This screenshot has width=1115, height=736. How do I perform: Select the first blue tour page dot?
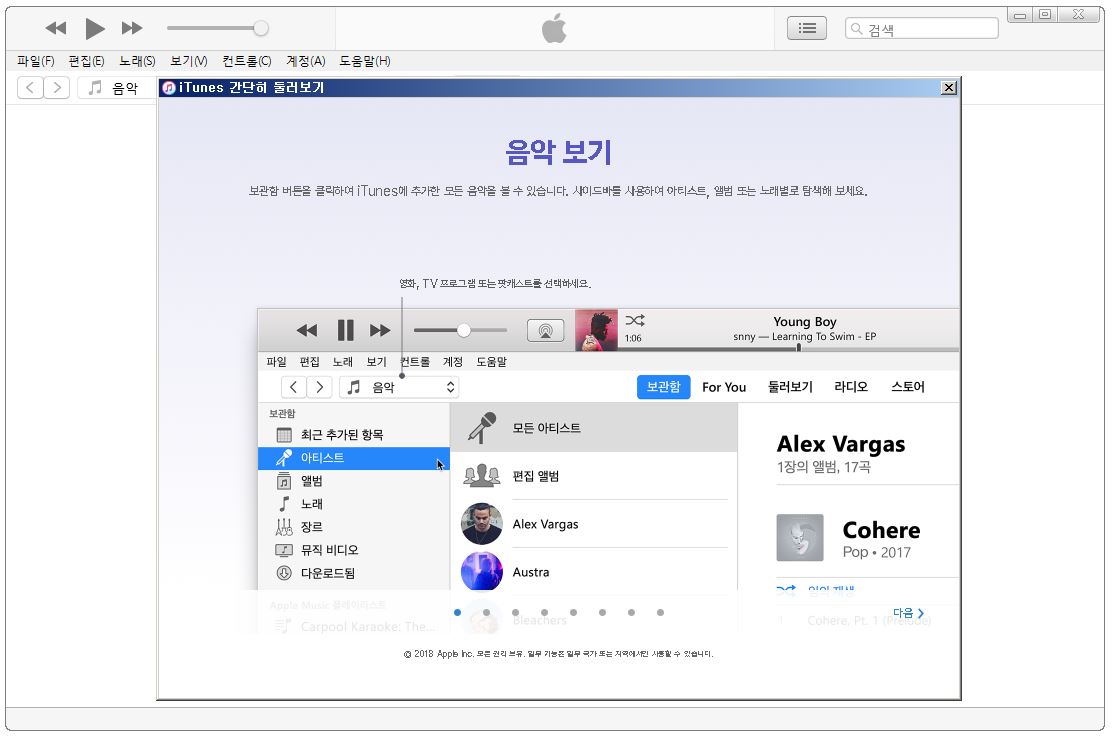pos(457,612)
